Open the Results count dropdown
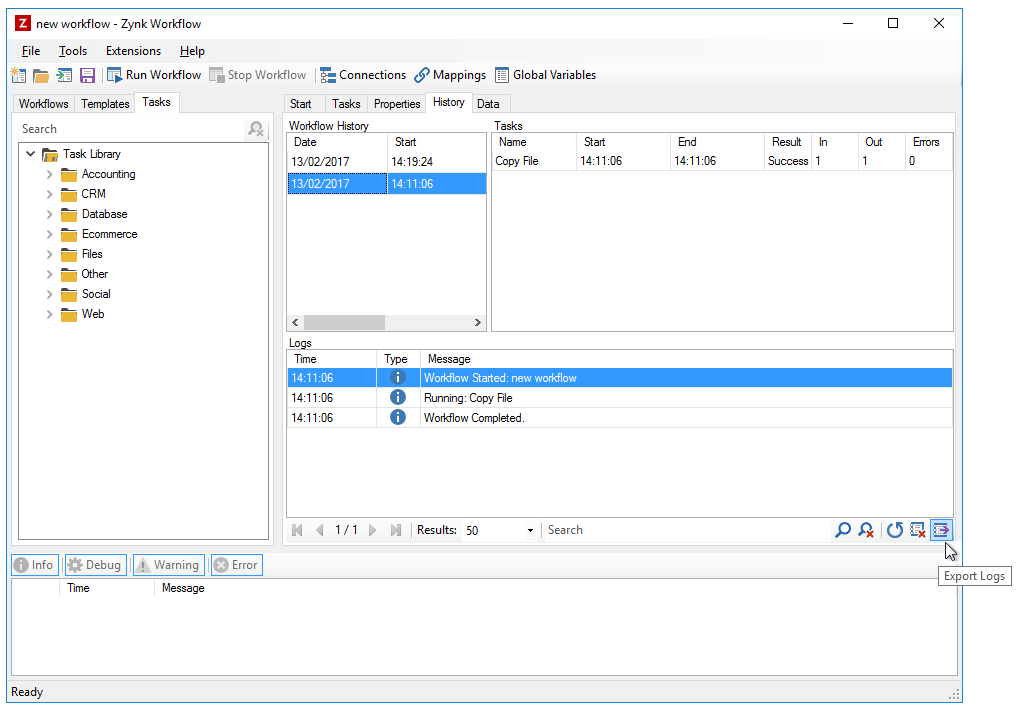 [x=530, y=531]
